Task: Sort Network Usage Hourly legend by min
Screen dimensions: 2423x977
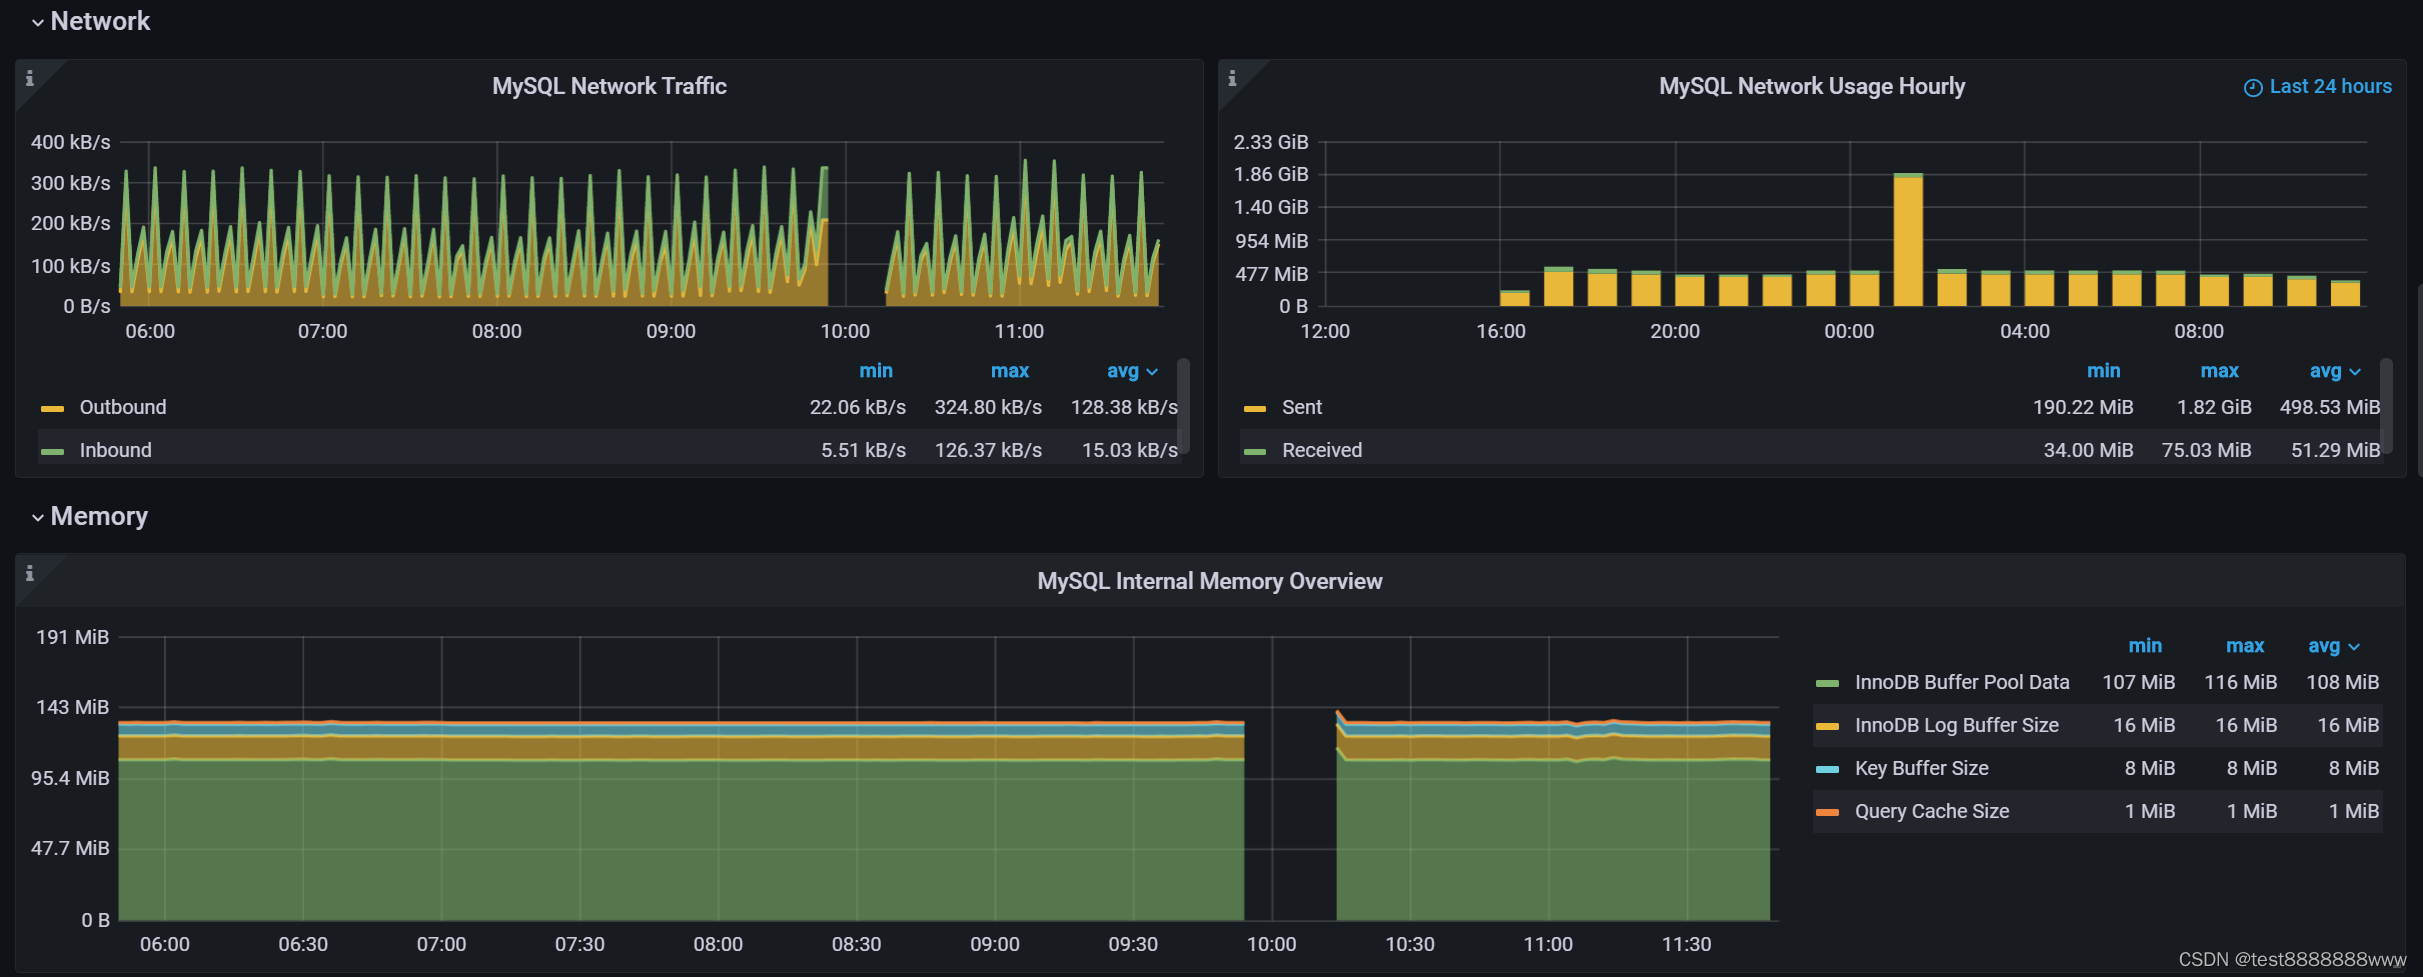Action: (x=2104, y=371)
